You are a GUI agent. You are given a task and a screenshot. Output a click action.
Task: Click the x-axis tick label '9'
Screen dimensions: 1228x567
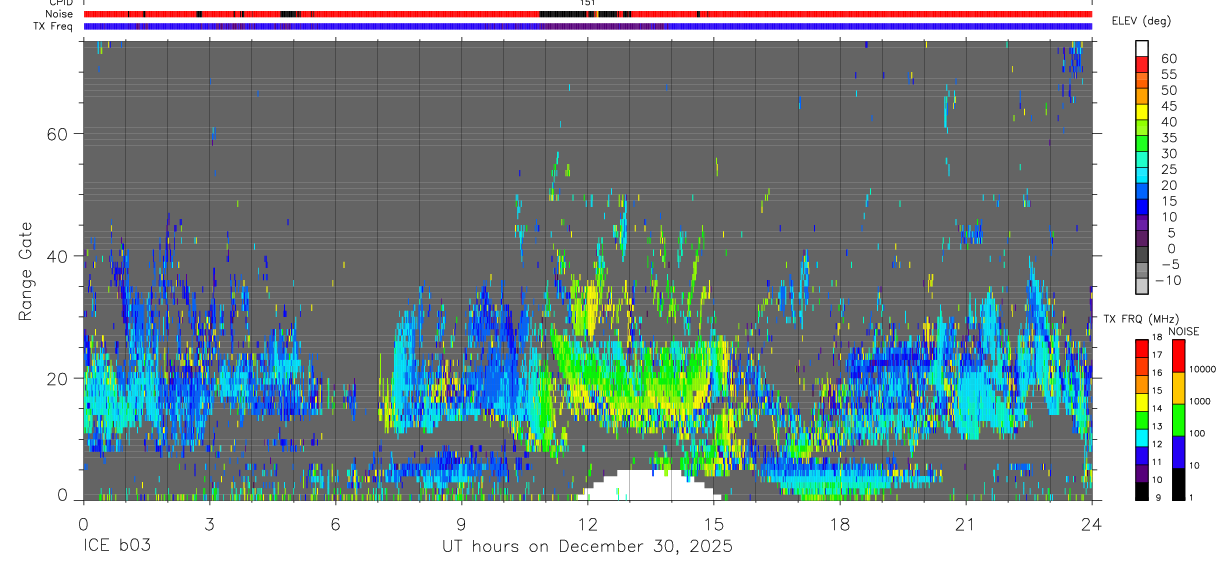tap(461, 526)
